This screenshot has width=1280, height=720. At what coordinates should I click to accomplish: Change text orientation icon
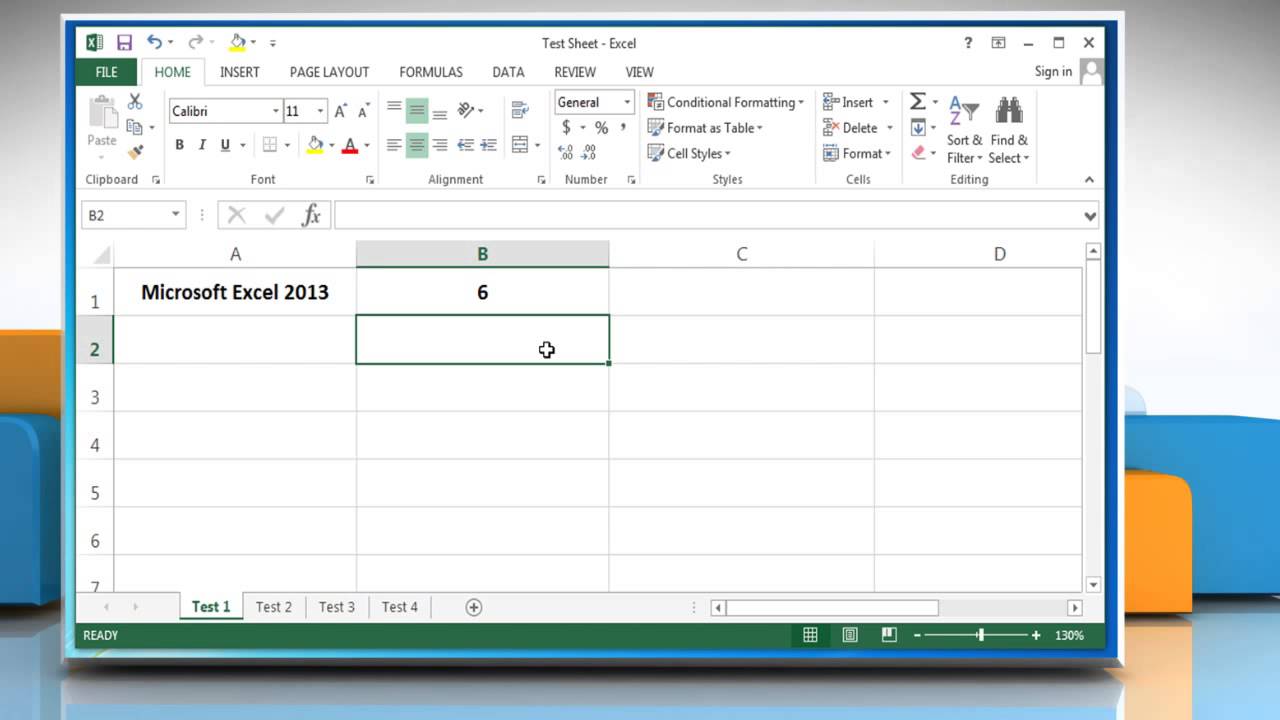tap(466, 110)
